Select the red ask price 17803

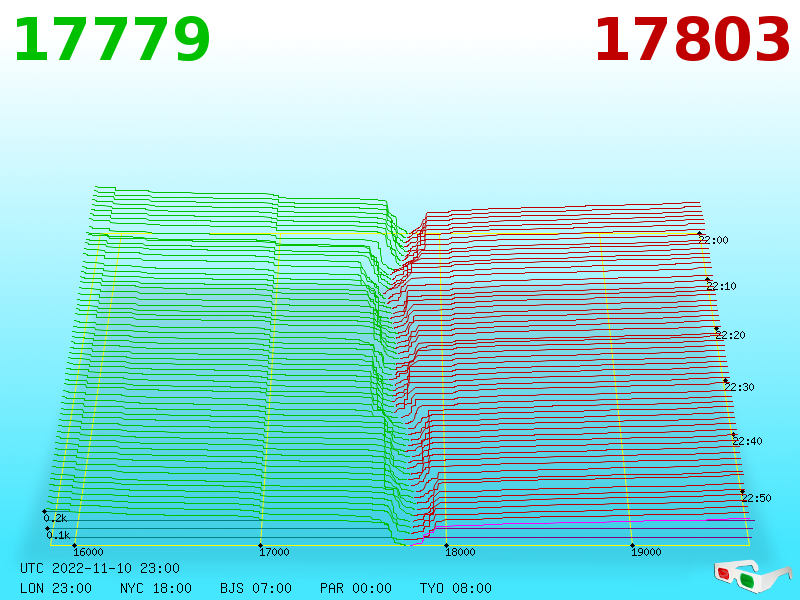tap(692, 40)
